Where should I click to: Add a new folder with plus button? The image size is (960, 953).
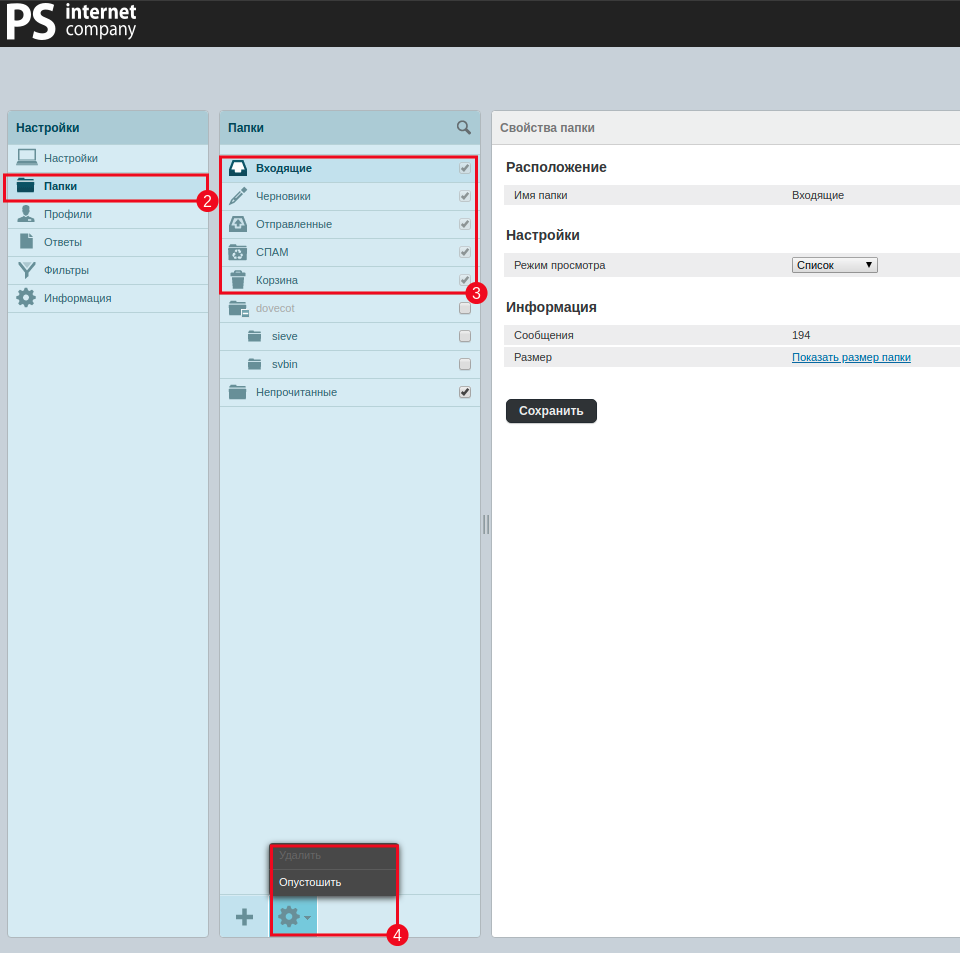(244, 916)
